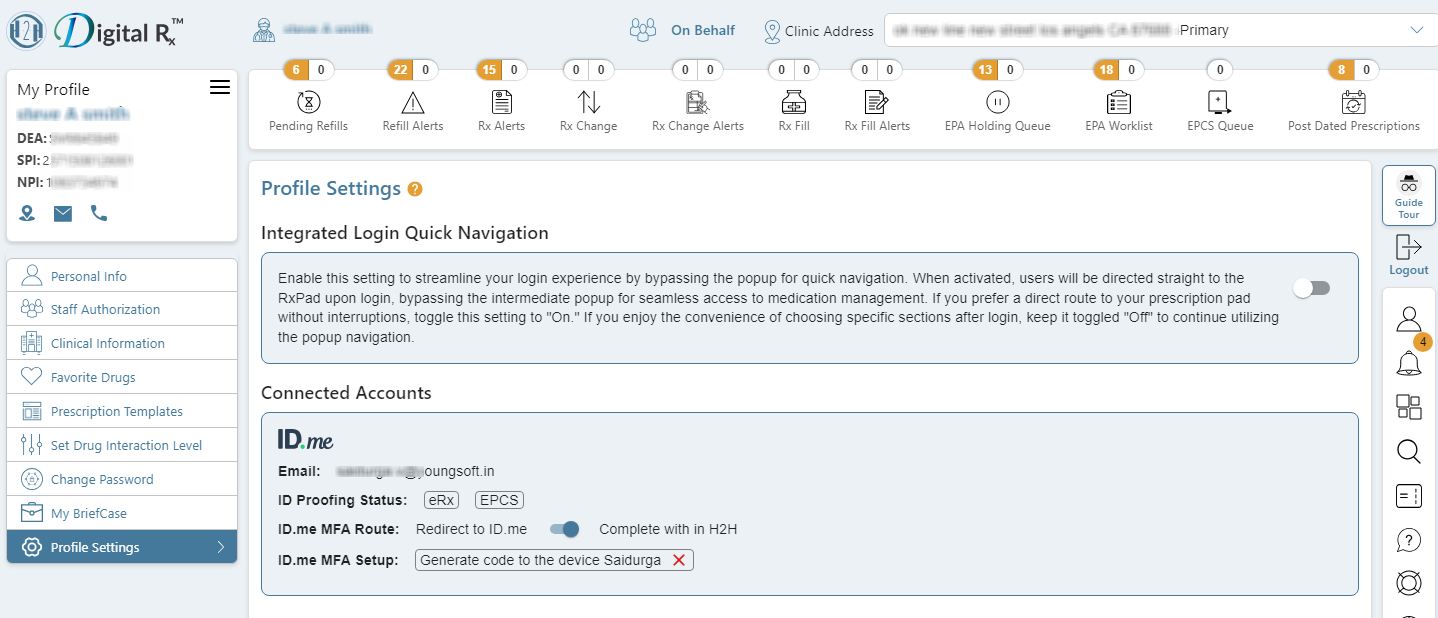This screenshot has height=618, width=1438.
Task: Click the On Behalf link
Action: pos(702,30)
